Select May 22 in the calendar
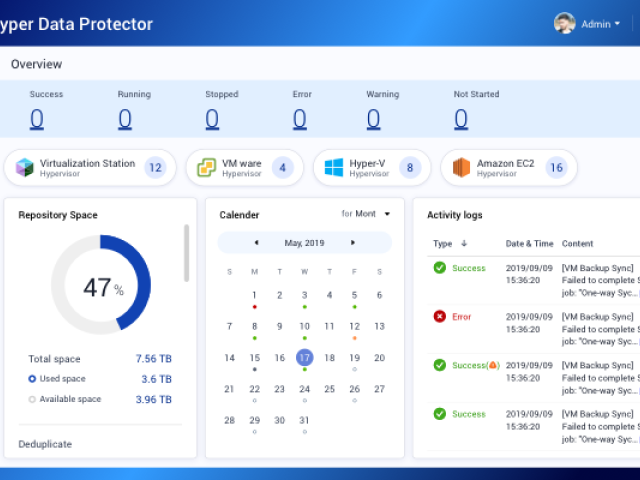The height and width of the screenshot is (480, 640). [x=254, y=389]
